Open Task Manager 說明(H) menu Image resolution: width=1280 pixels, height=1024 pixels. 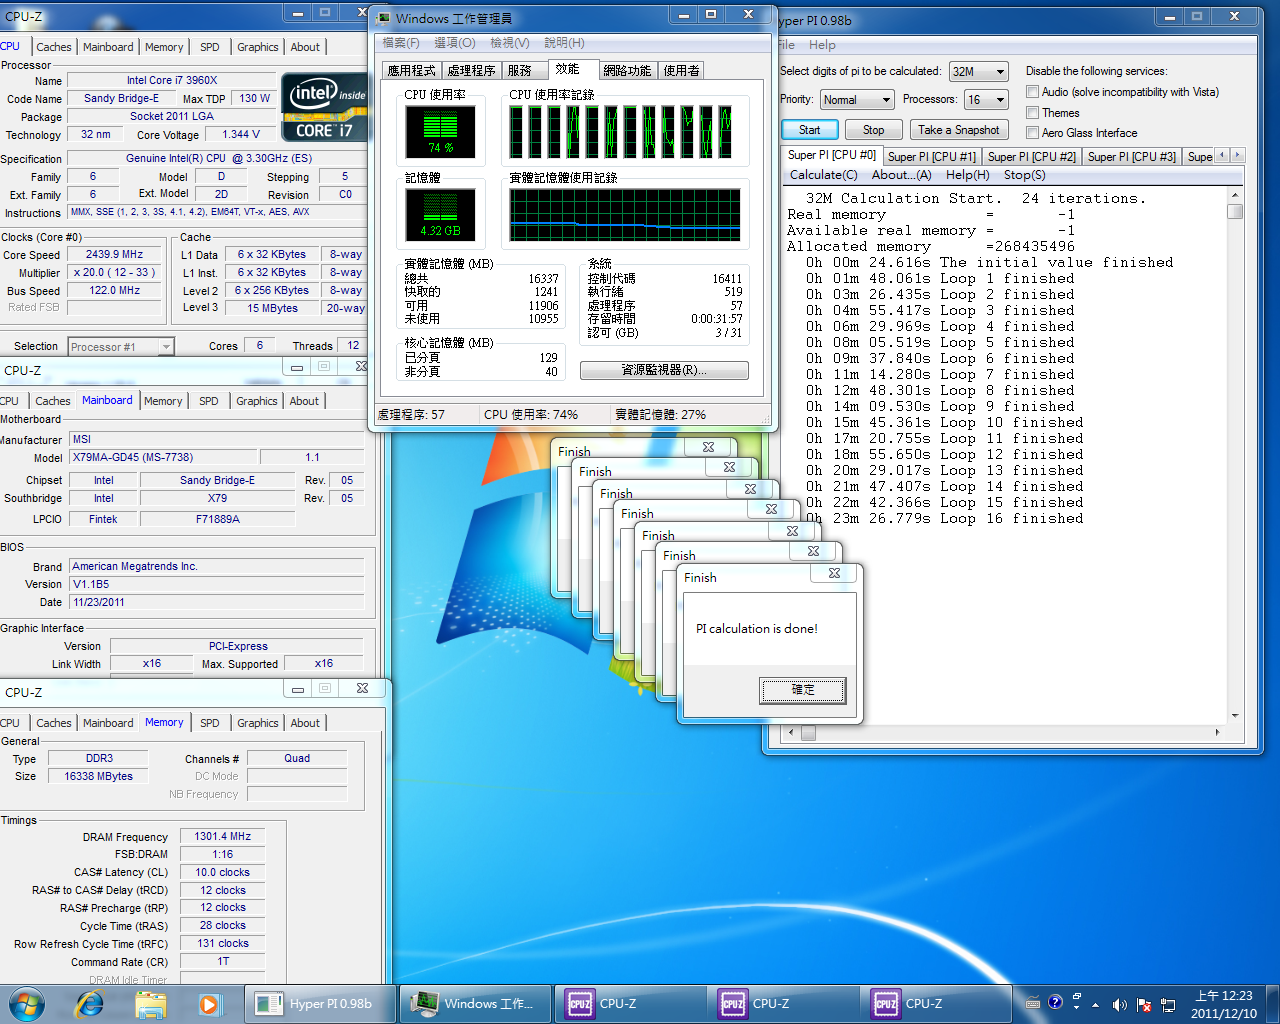(565, 43)
